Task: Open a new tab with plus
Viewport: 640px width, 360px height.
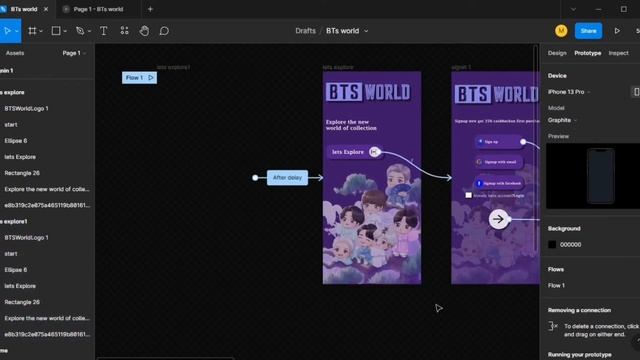Action: tap(150, 9)
